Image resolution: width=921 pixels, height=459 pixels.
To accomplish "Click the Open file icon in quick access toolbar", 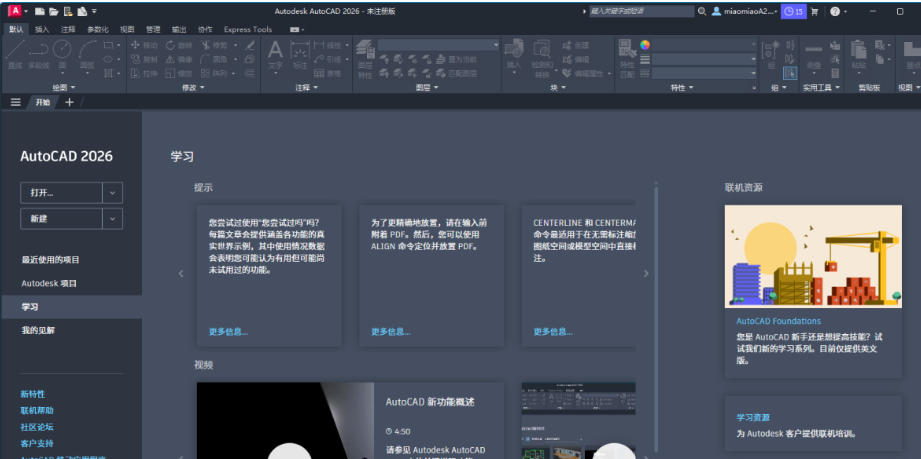I will (x=53, y=11).
